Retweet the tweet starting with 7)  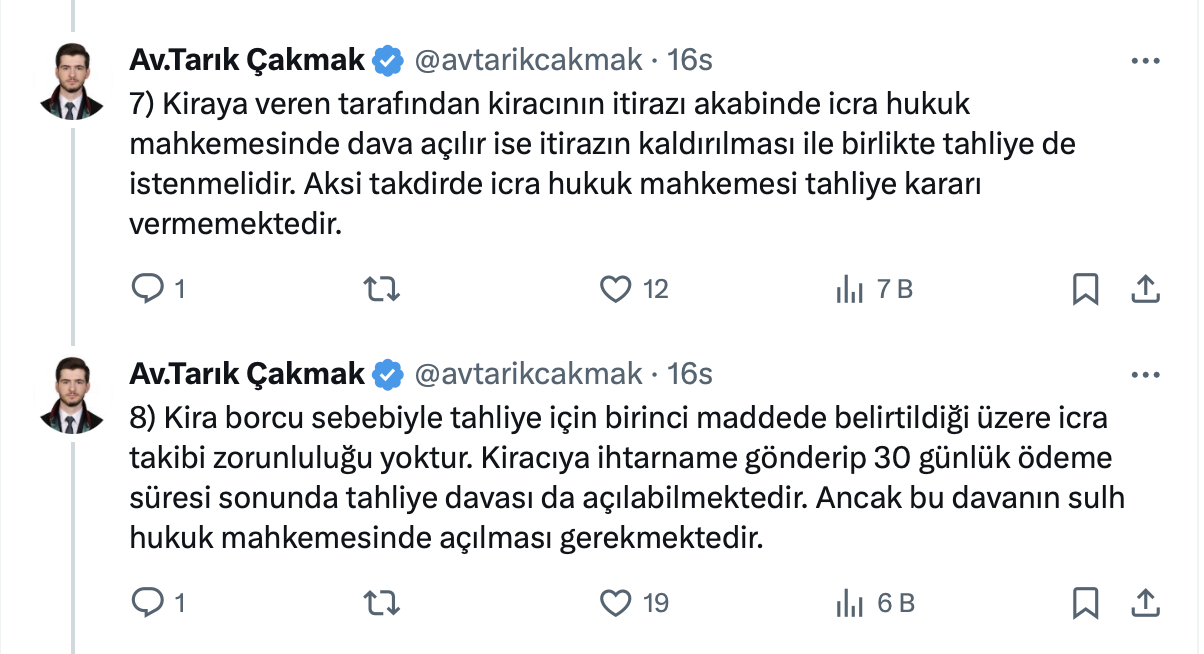click(x=381, y=289)
